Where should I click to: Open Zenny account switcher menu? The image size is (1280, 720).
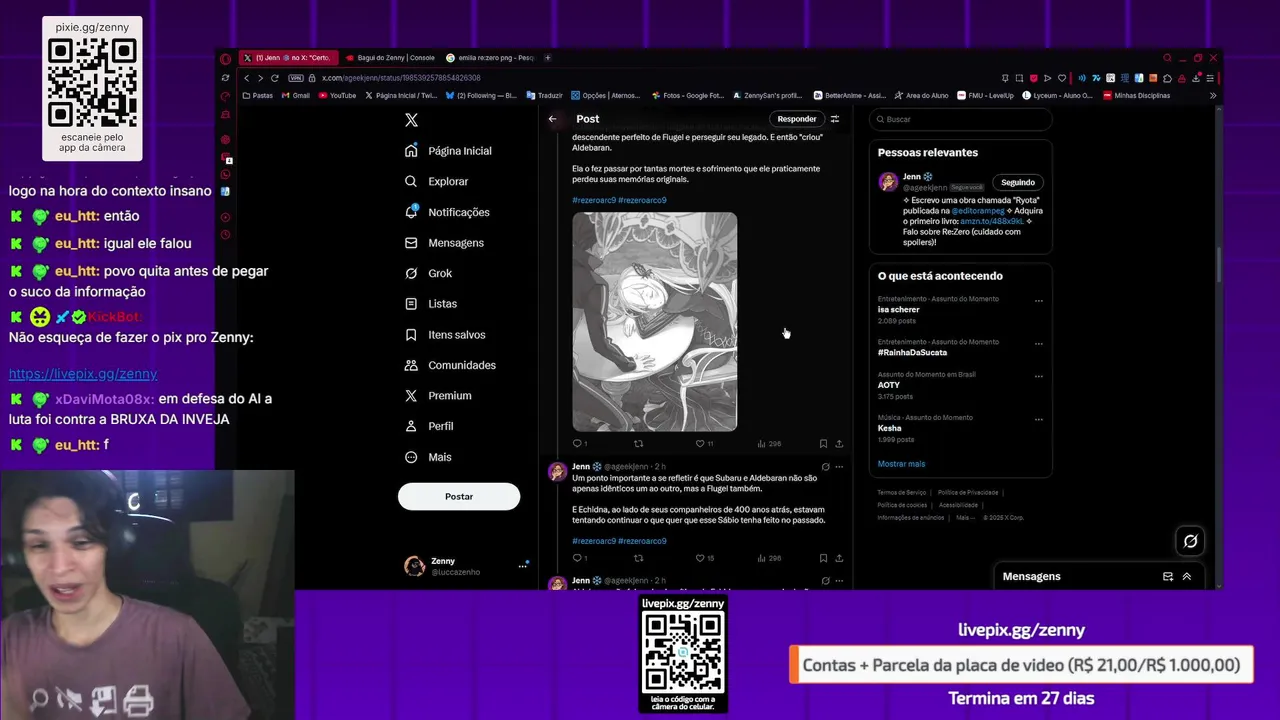[522, 566]
